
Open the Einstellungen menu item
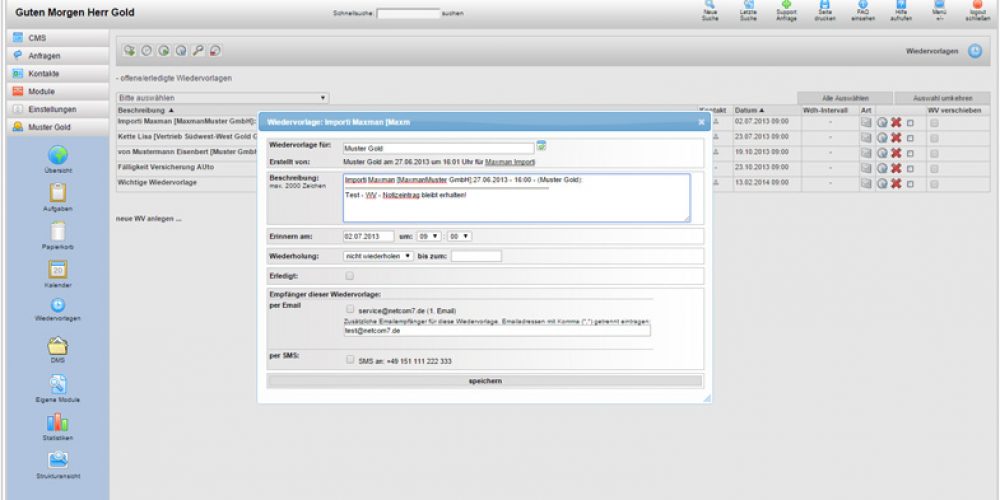[52, 109]
